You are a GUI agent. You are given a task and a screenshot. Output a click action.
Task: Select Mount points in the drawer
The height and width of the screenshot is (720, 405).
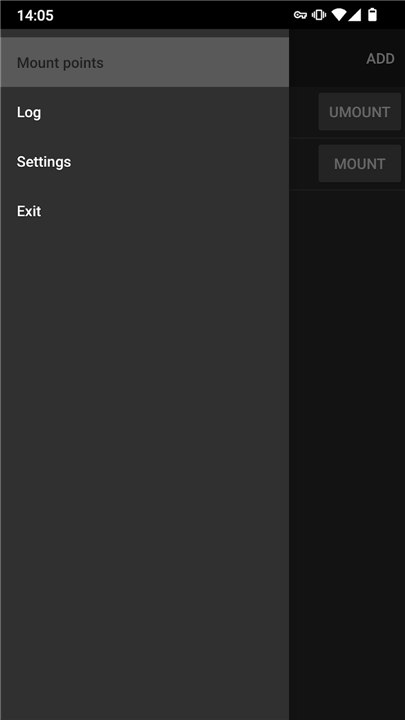point(144,62)
